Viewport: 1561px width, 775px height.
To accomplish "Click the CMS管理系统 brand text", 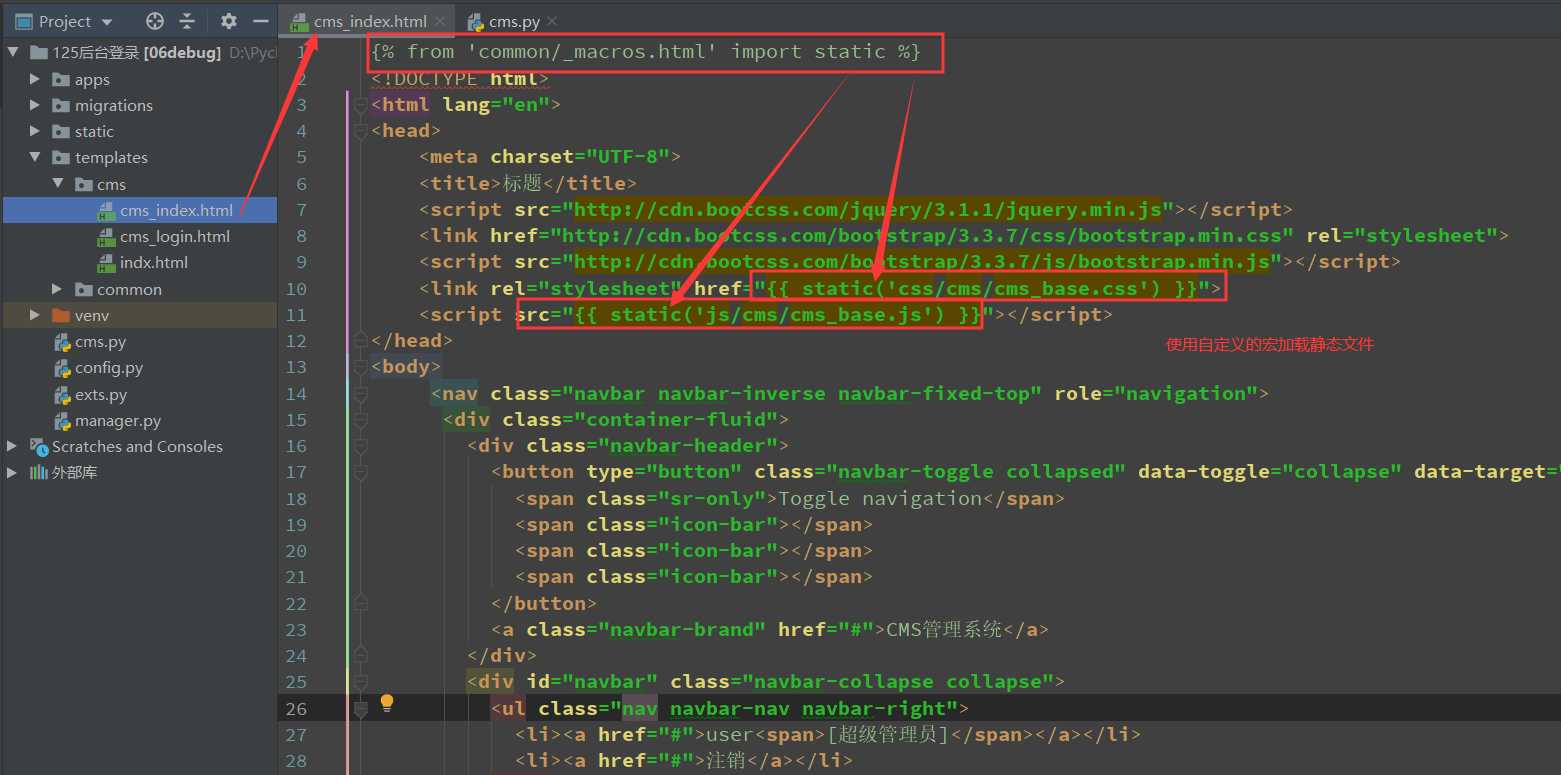I will (x=944, y=629).
